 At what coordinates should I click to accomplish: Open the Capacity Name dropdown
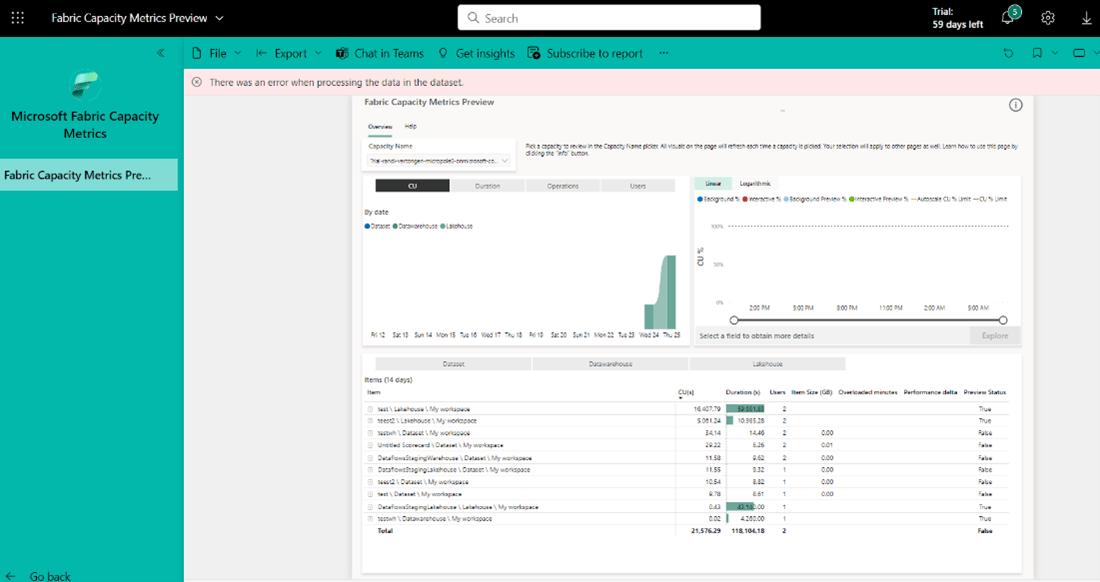(438, 161)
